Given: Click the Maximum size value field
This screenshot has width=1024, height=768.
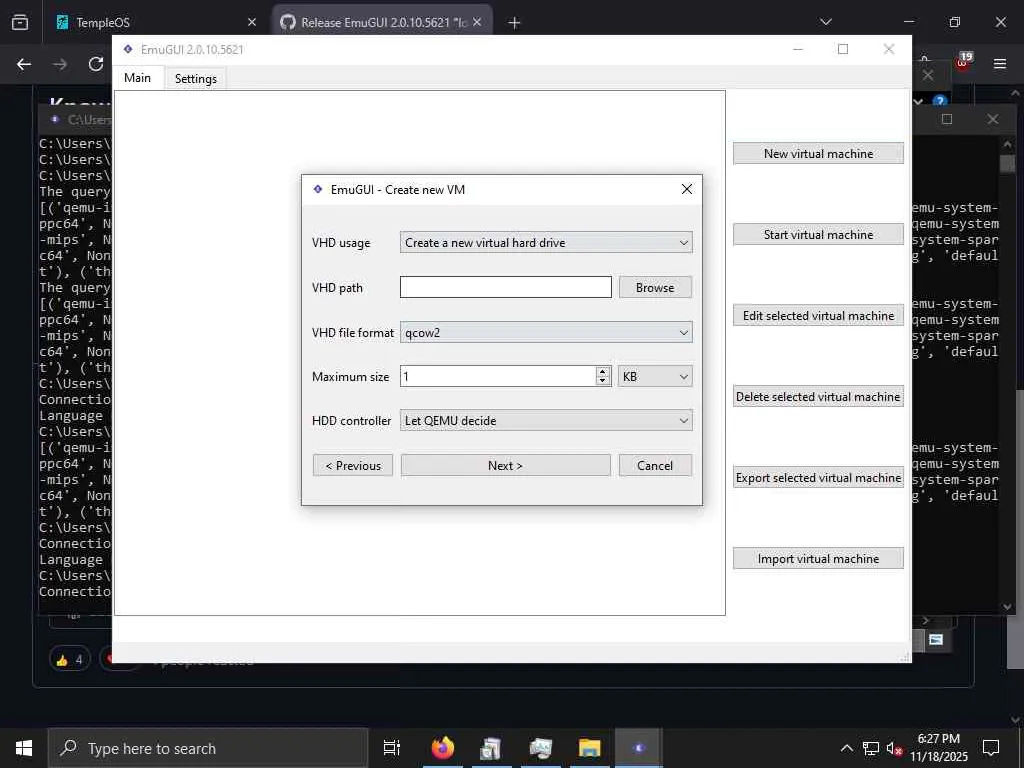Looking at the screenshot, I should (x=498, y=376).
